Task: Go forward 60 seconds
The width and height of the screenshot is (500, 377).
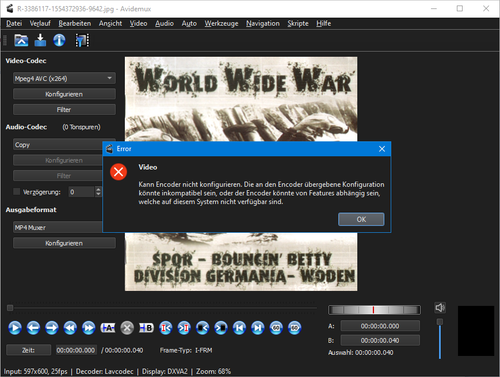Action: pos(294,328)
